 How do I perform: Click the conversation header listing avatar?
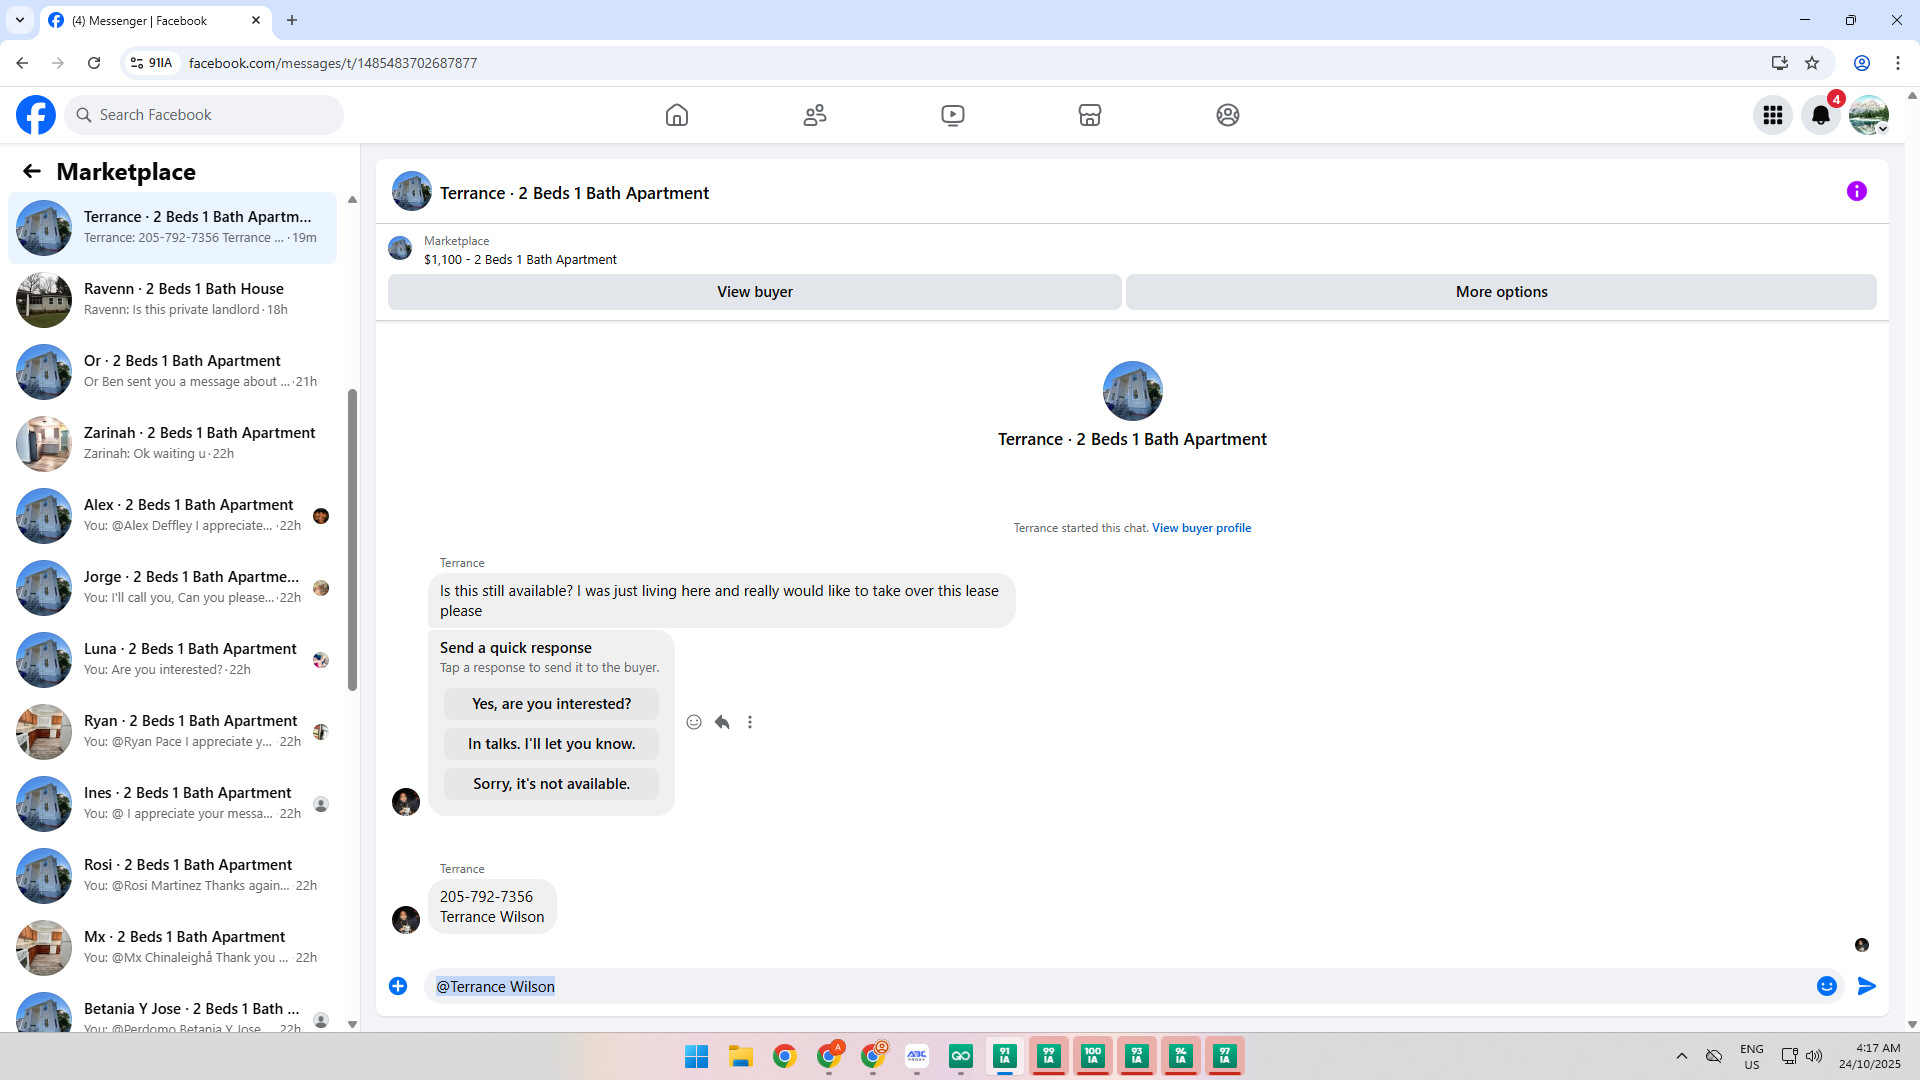[412, 192]
